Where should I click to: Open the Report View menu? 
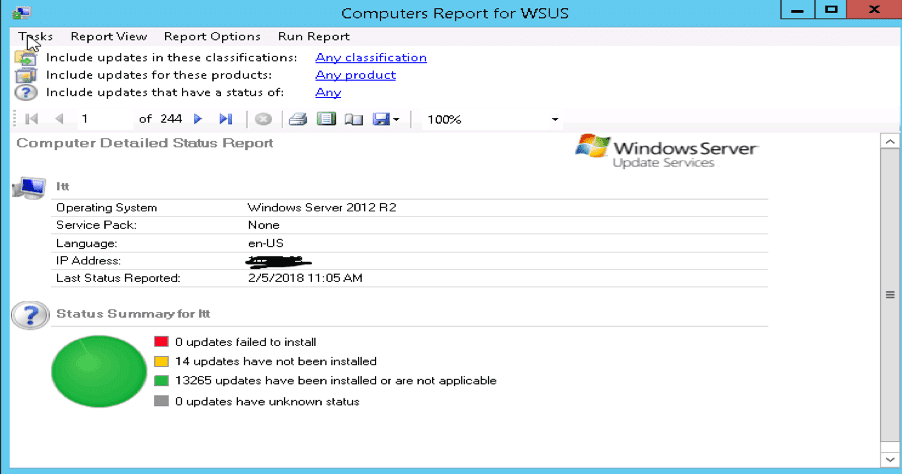coord(108,36)
